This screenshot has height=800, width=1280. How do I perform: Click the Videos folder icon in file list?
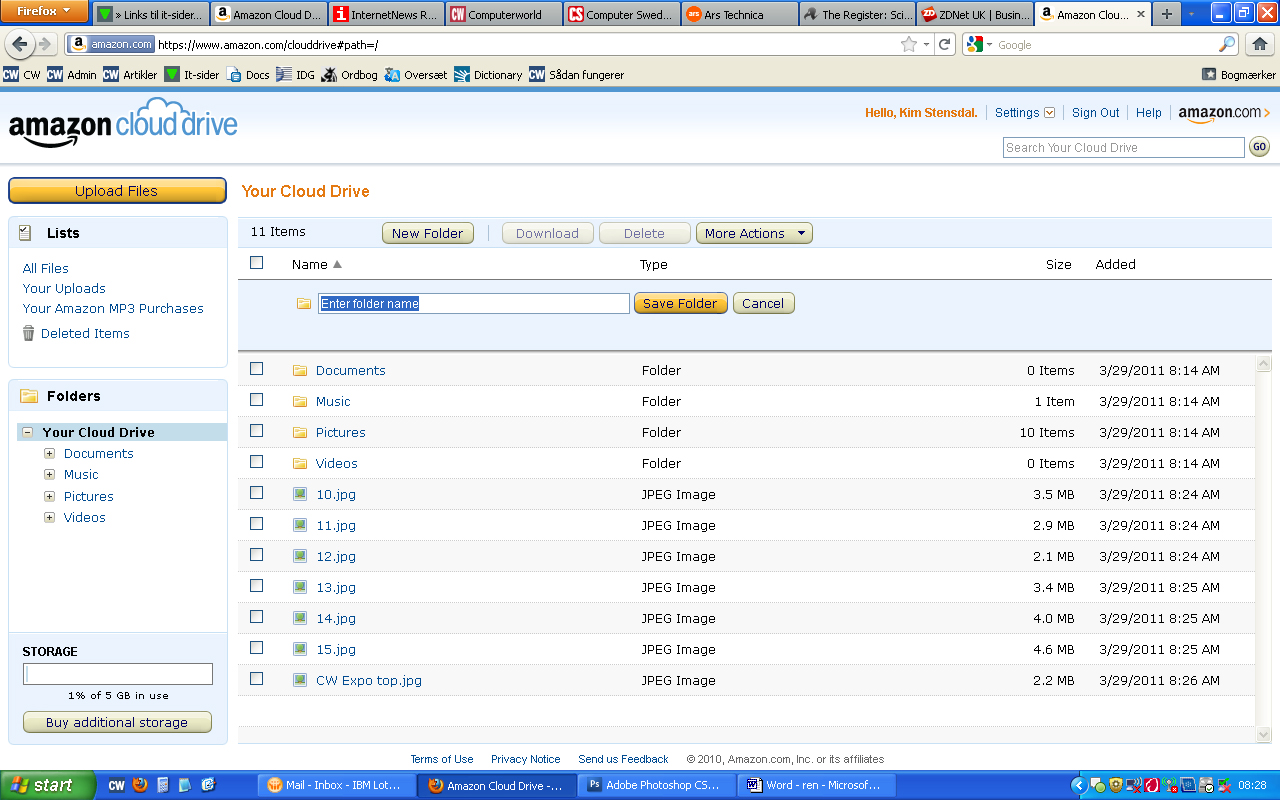pyautogui.click(x=300, y=463)
